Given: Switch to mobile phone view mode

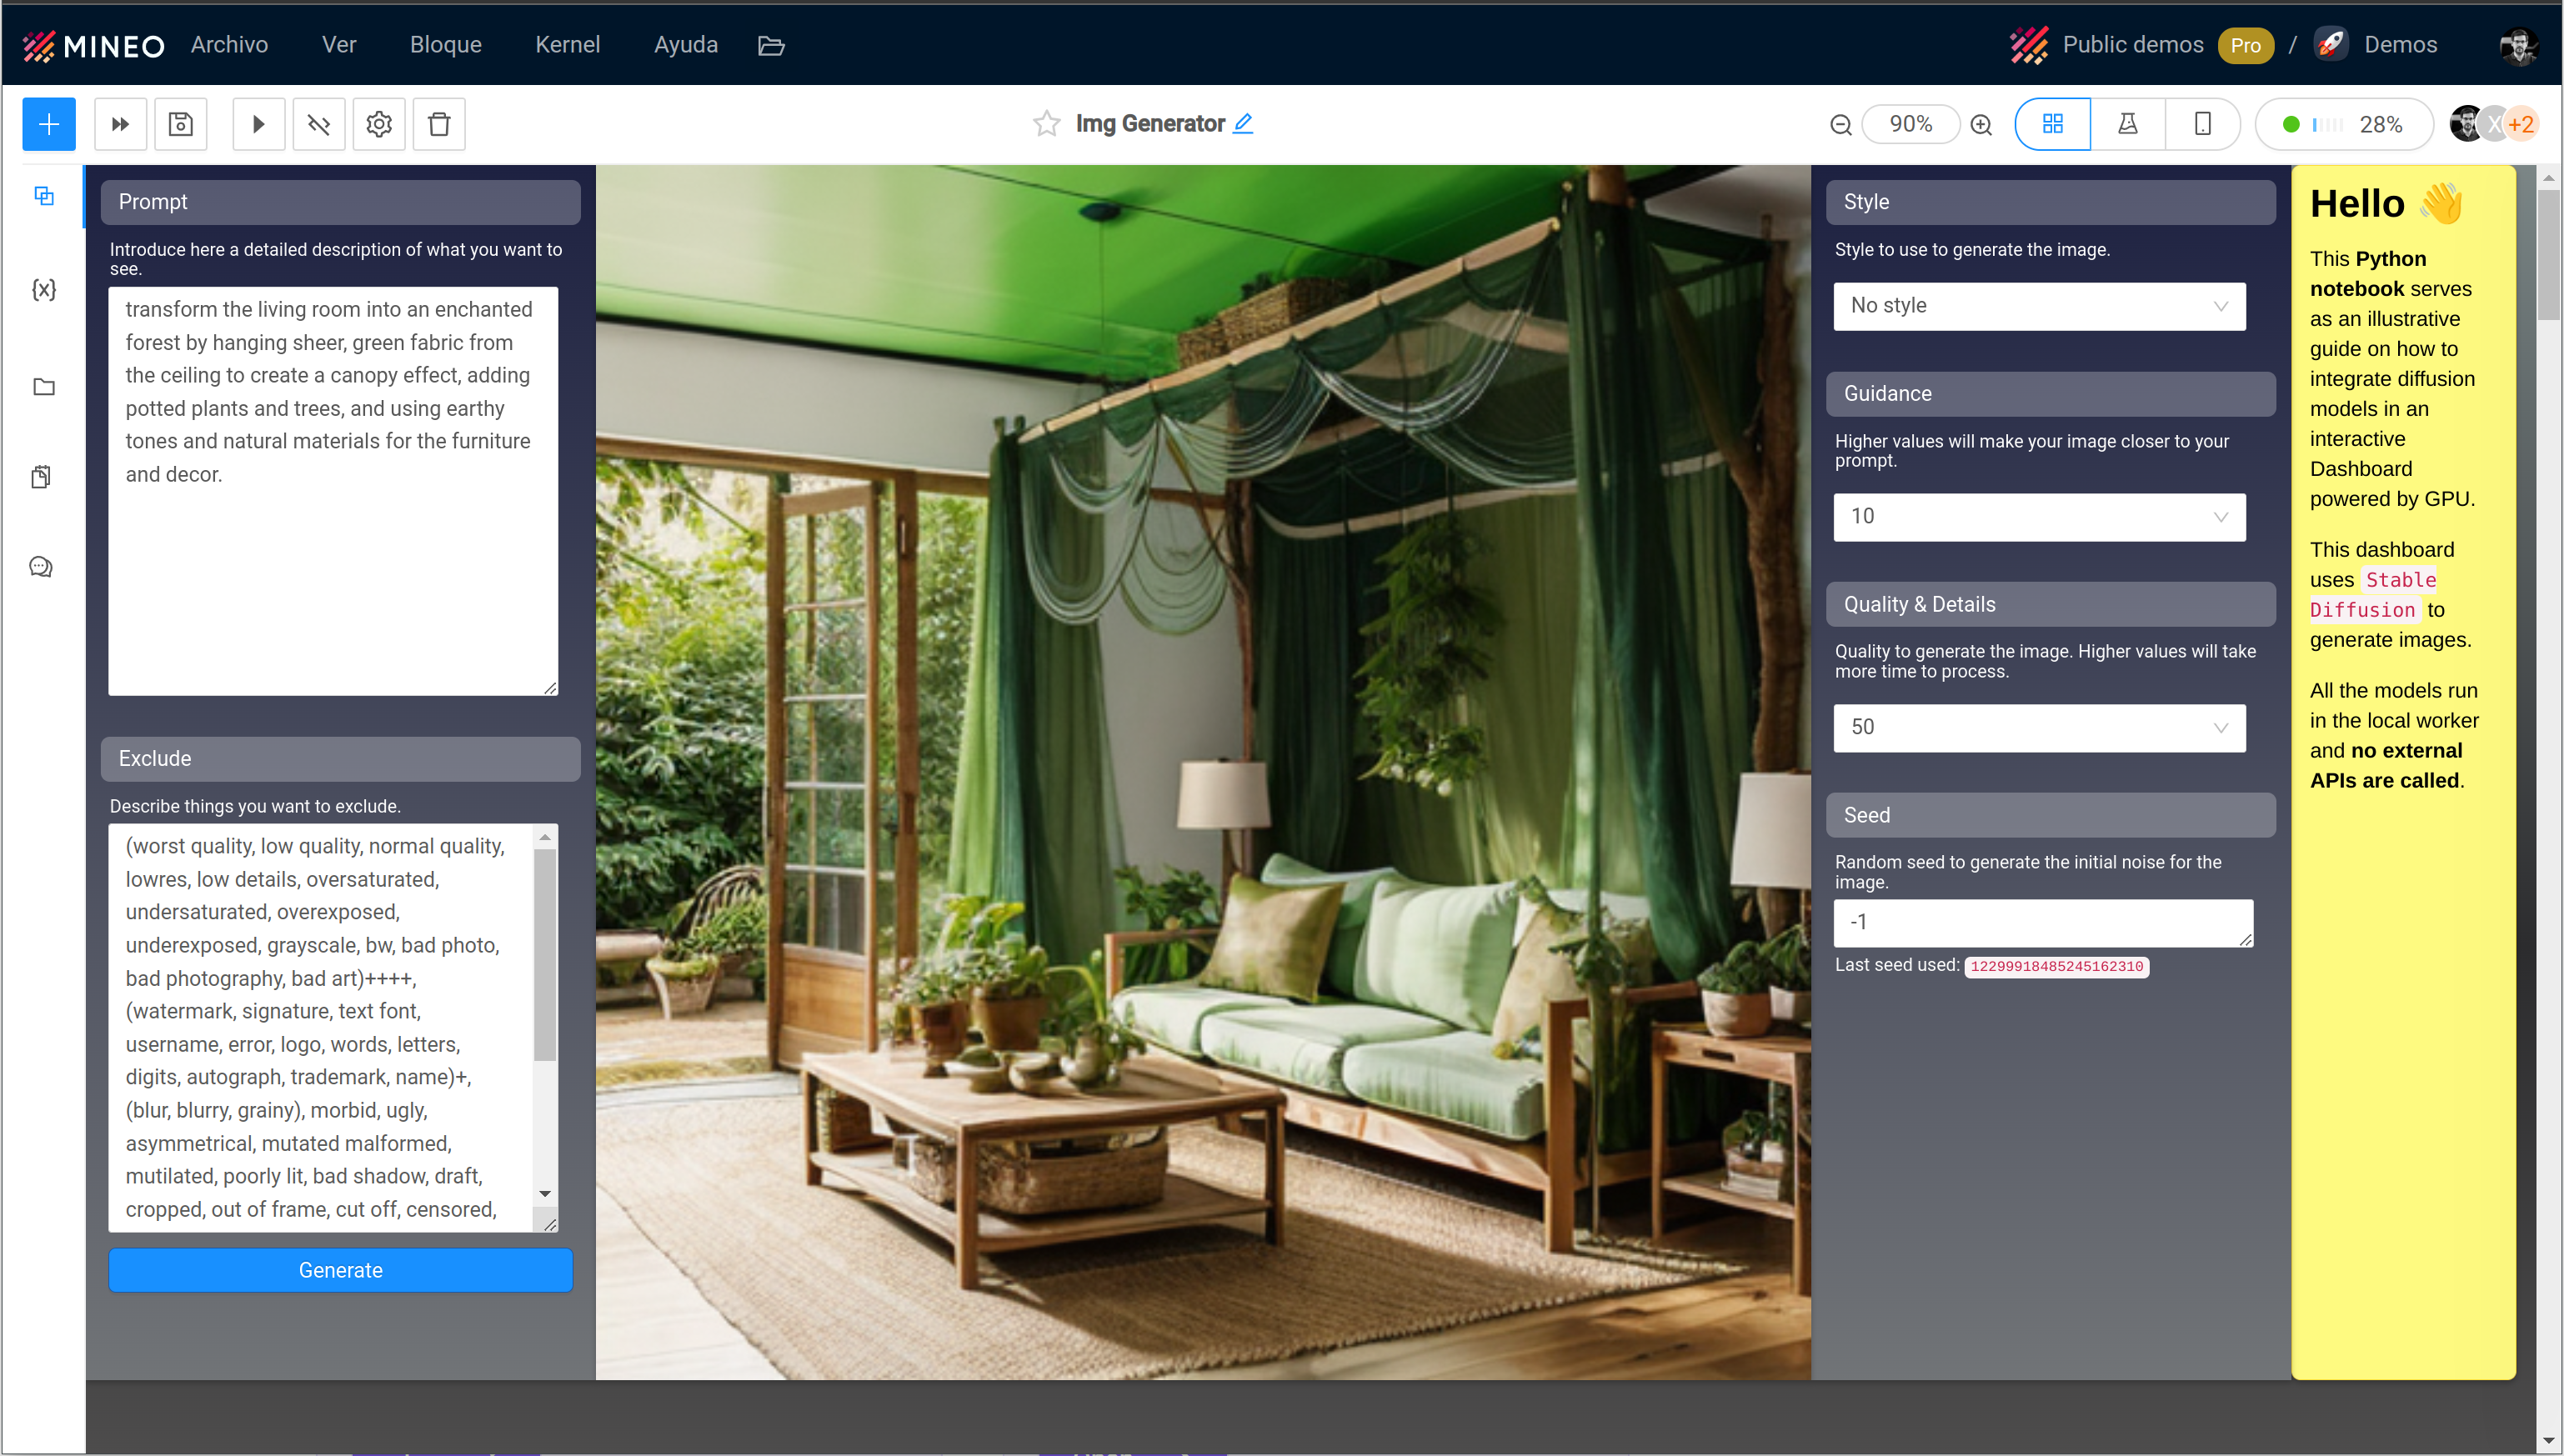Looking at the screenshot, I should [2202, 124].
